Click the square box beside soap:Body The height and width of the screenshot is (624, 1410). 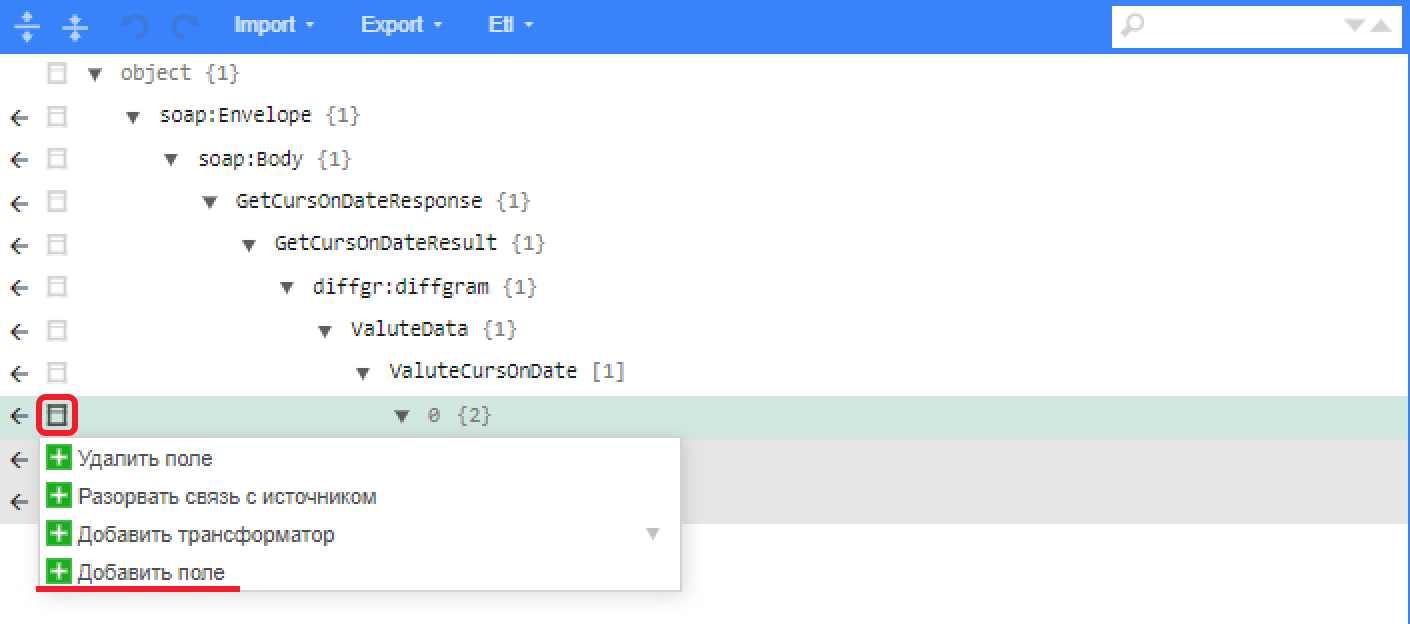pos(57,159)
